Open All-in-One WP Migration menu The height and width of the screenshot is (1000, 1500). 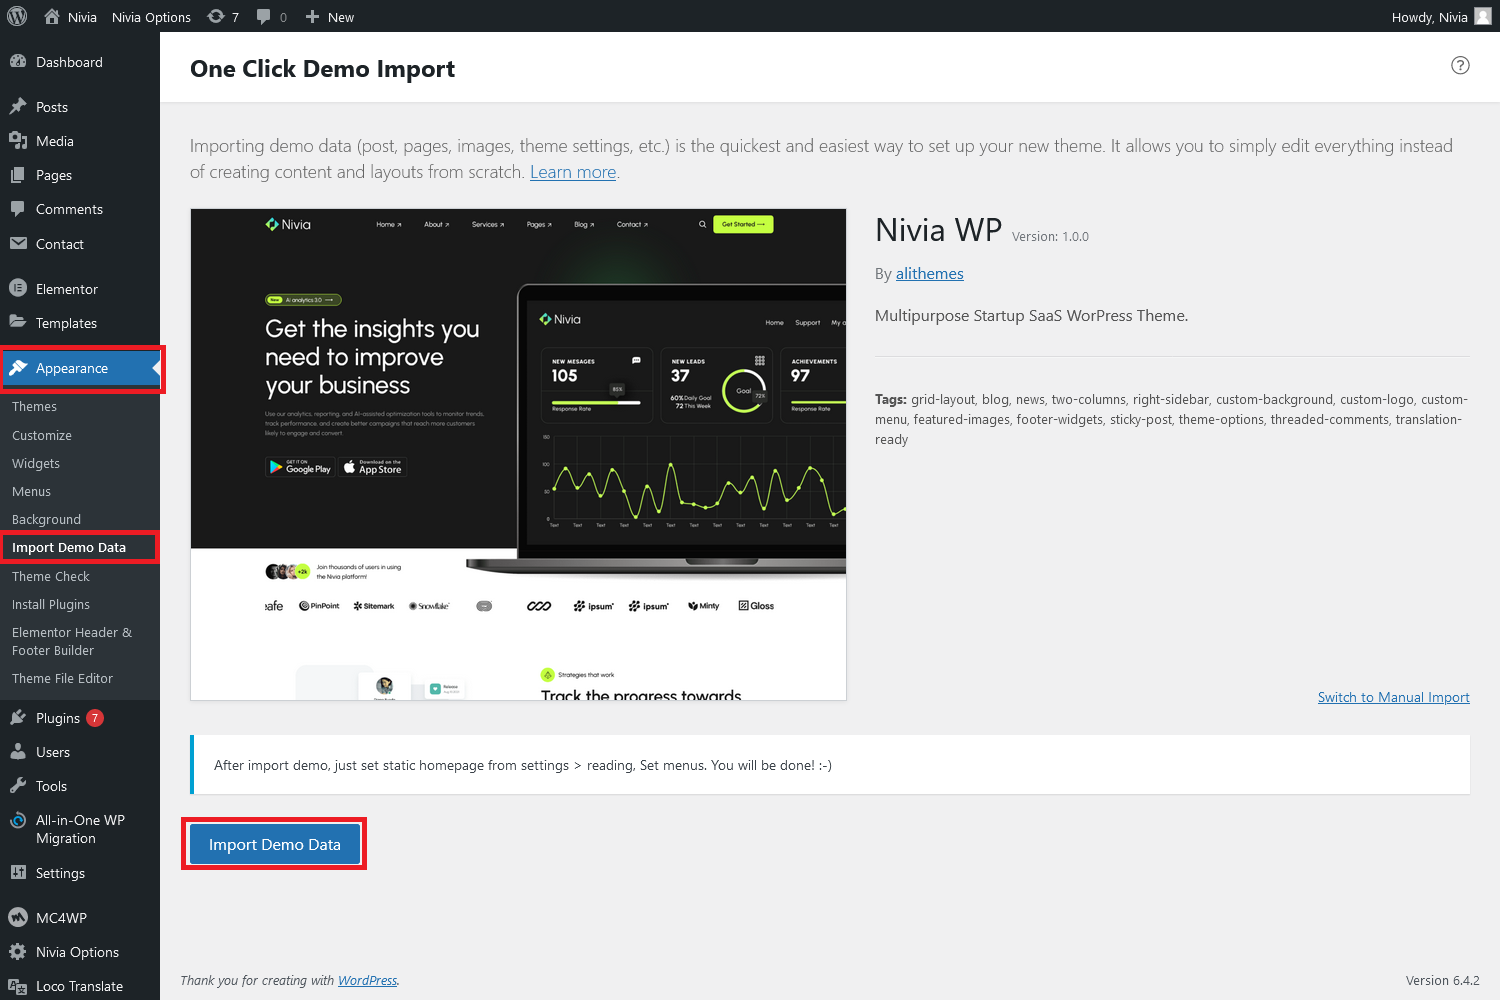point(79,829)
